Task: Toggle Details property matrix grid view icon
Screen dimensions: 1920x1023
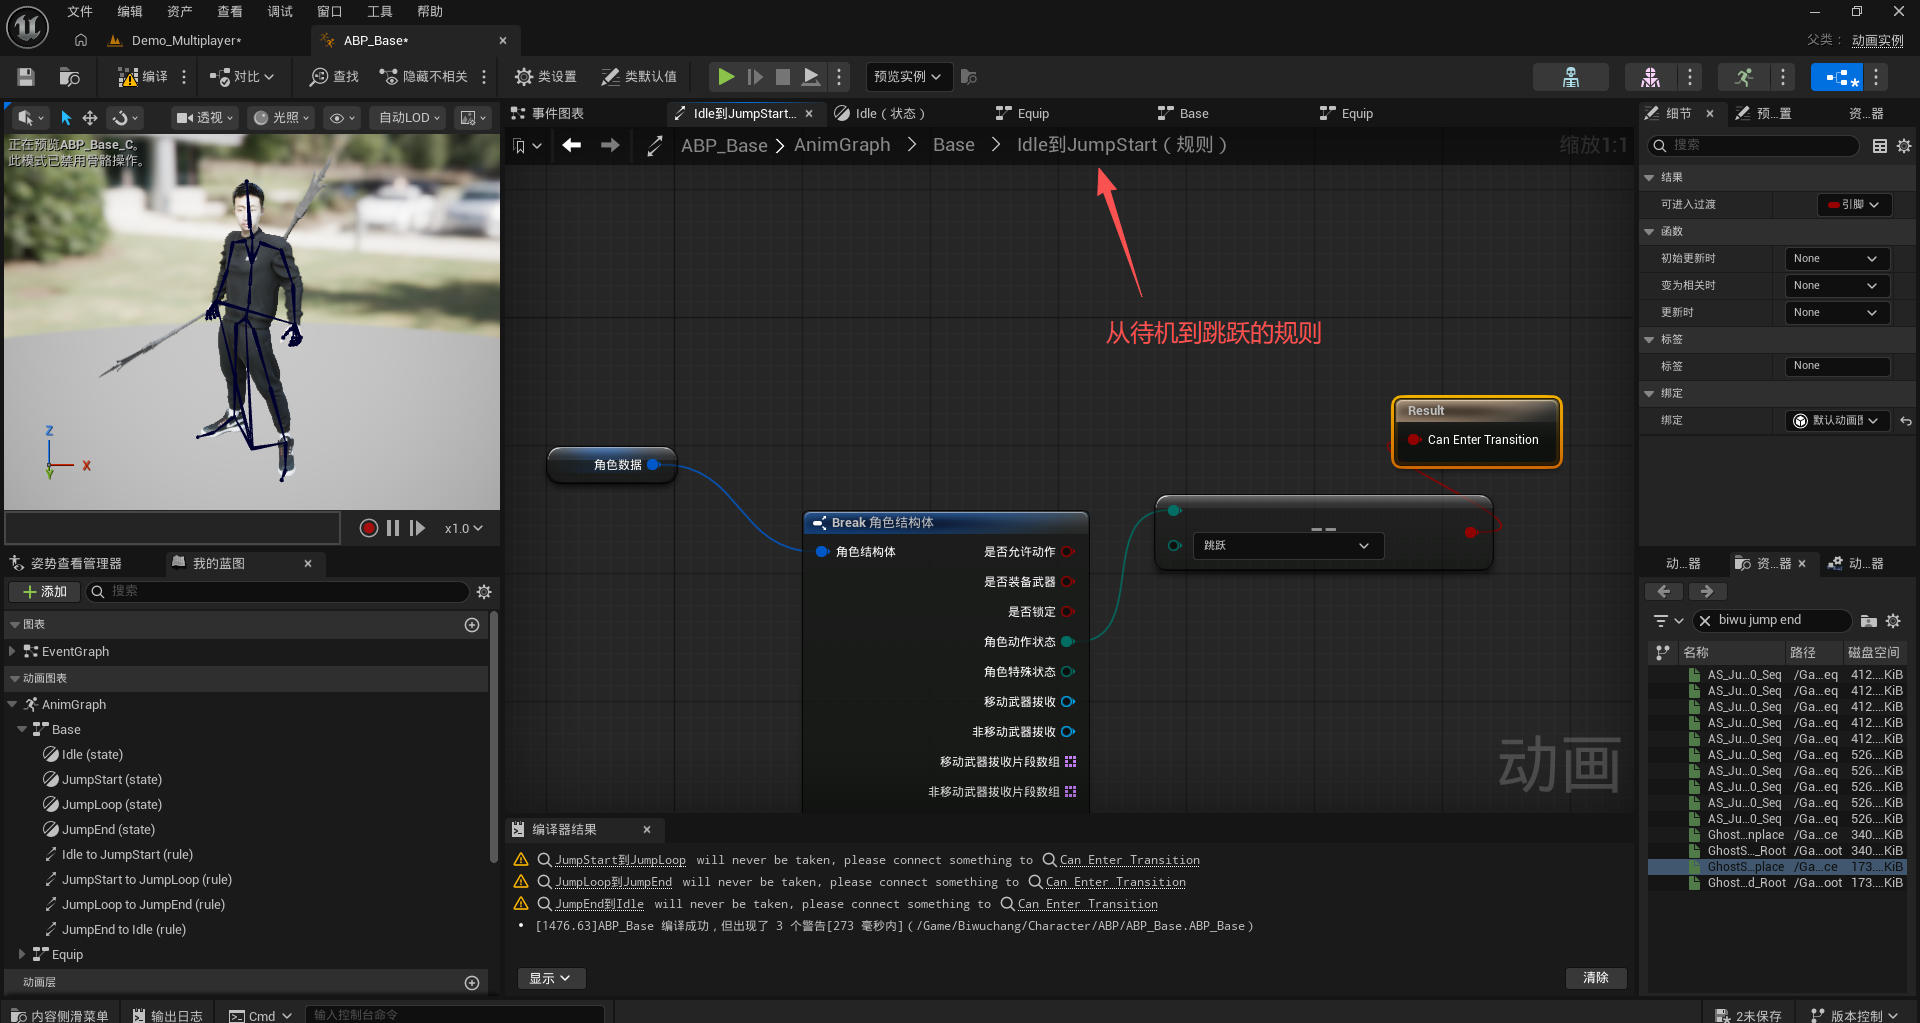Action: (x=1880, y=146)
